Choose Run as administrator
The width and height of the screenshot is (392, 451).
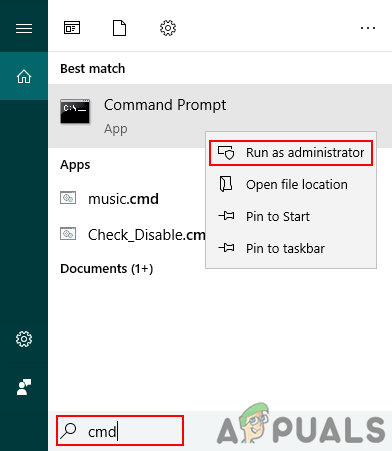[291, 153]
